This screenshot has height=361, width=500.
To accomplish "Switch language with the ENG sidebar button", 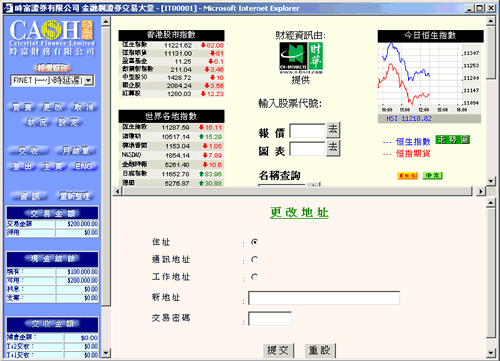I will [83, 166].
